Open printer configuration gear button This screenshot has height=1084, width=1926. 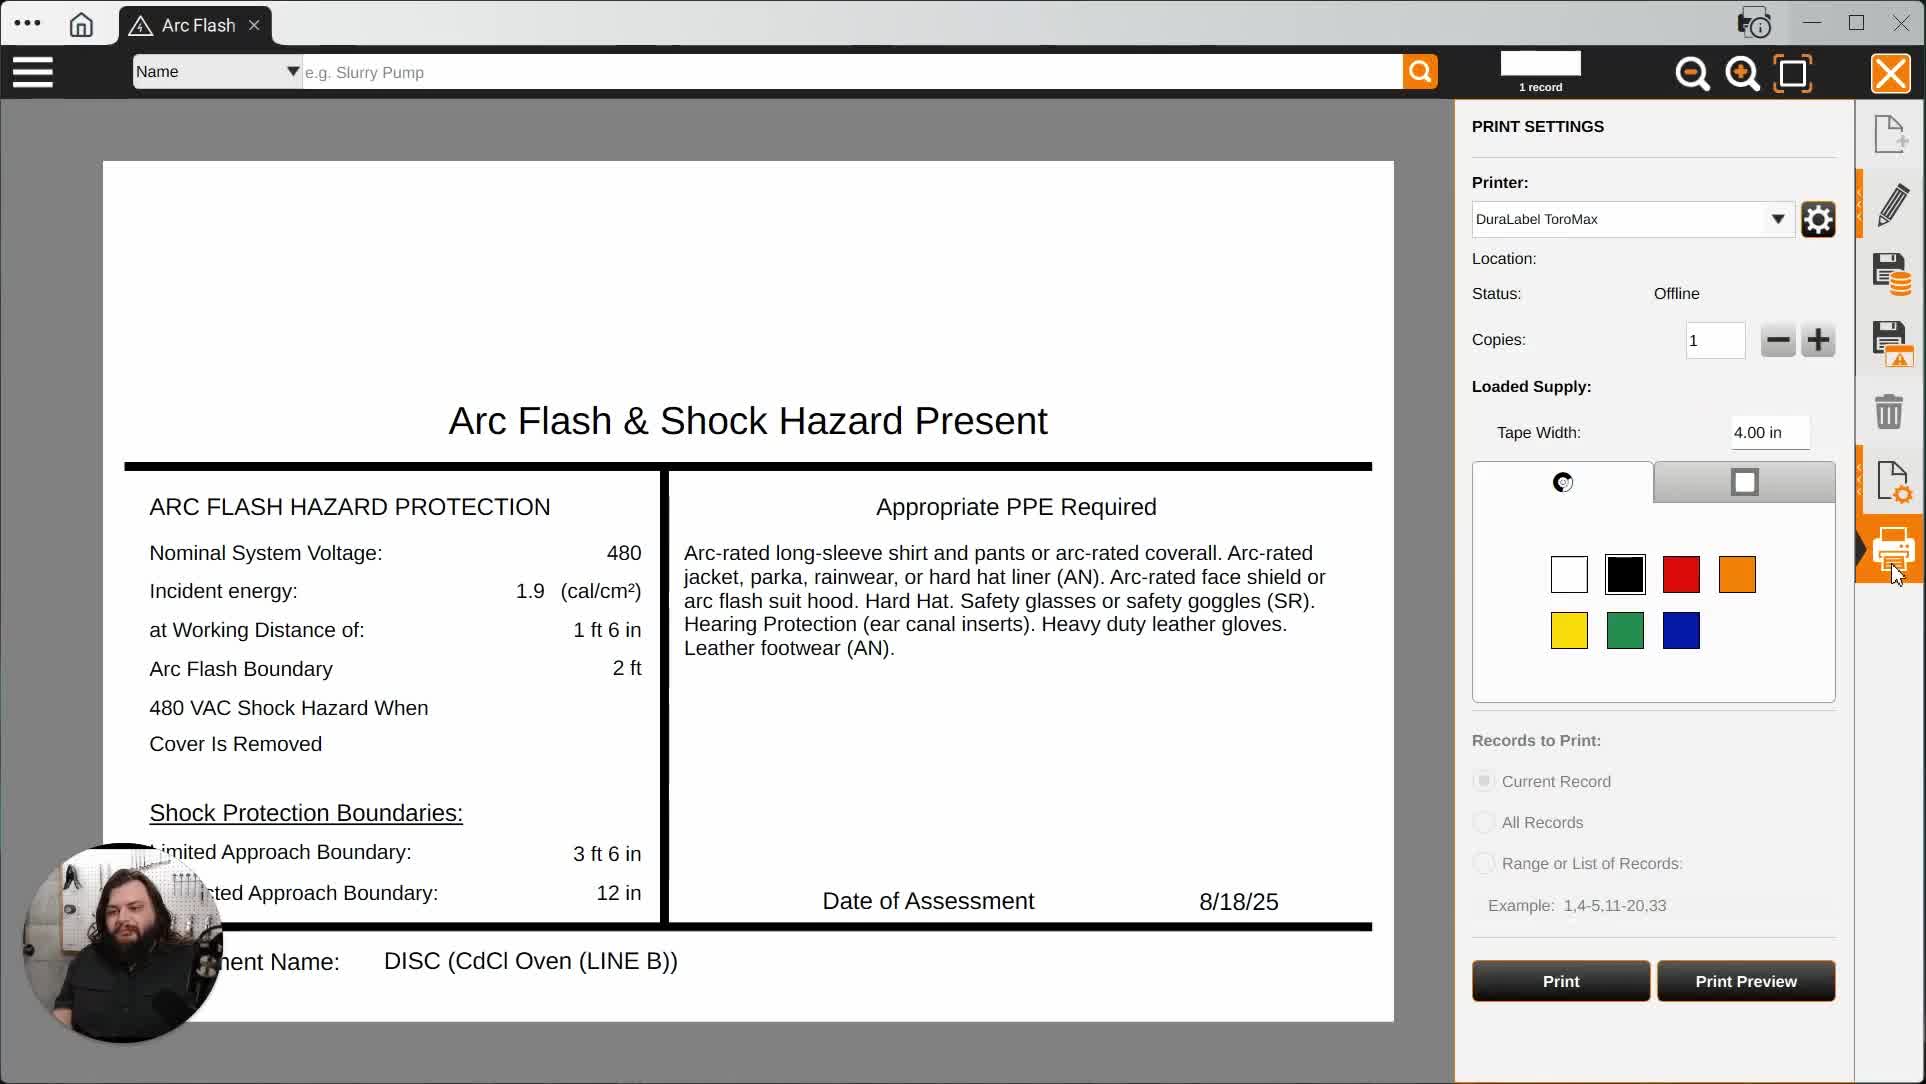(1818, 219)
